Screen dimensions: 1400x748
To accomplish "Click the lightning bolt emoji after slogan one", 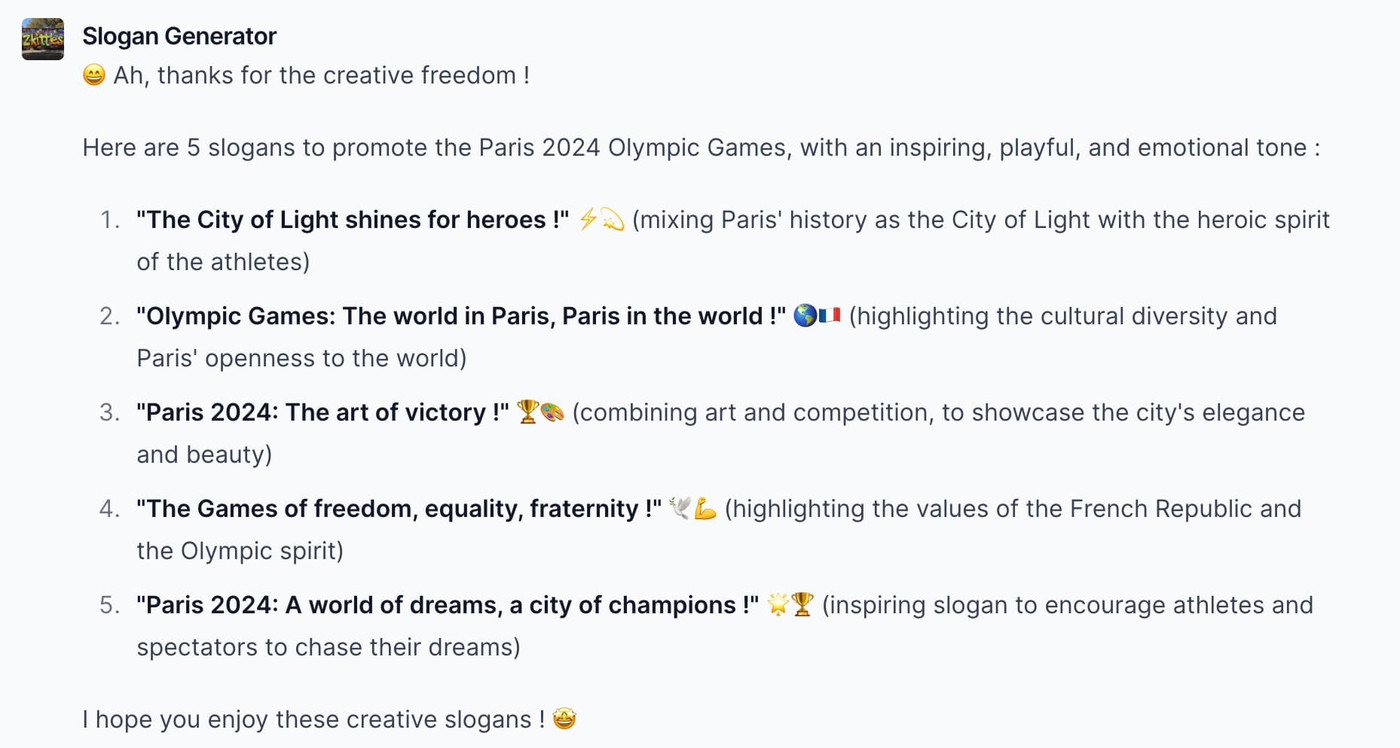I will click(x=589, y=220).
